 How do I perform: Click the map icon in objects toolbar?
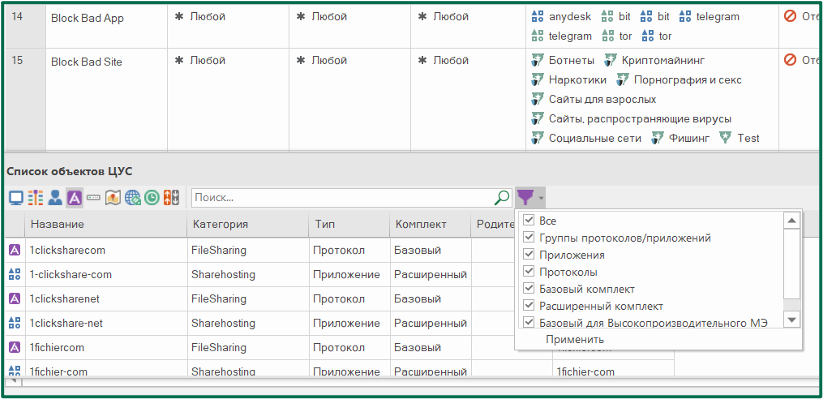pyautogui.click(x=112, y=198)
